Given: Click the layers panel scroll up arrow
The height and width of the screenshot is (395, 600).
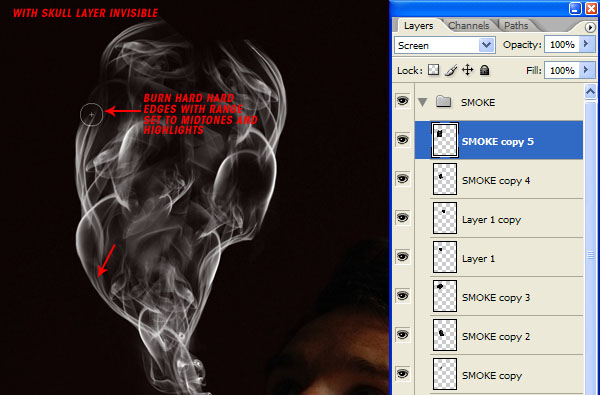Looking at the screenshot, I should [590, 92].
